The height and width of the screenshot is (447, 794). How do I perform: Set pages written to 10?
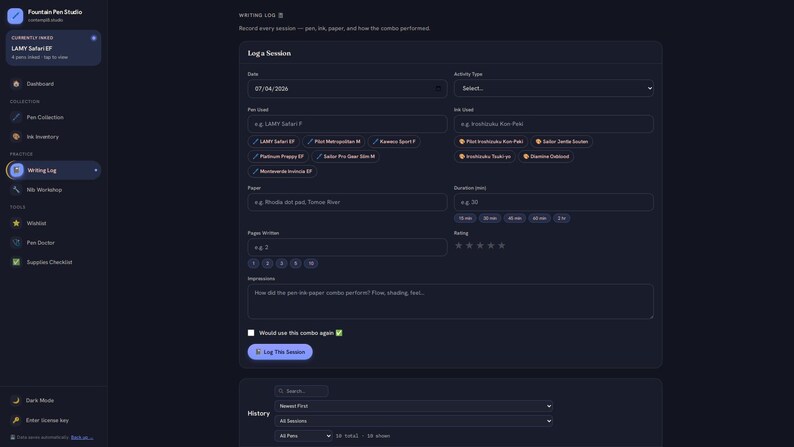pyautogui.click(x=311, y=263)
